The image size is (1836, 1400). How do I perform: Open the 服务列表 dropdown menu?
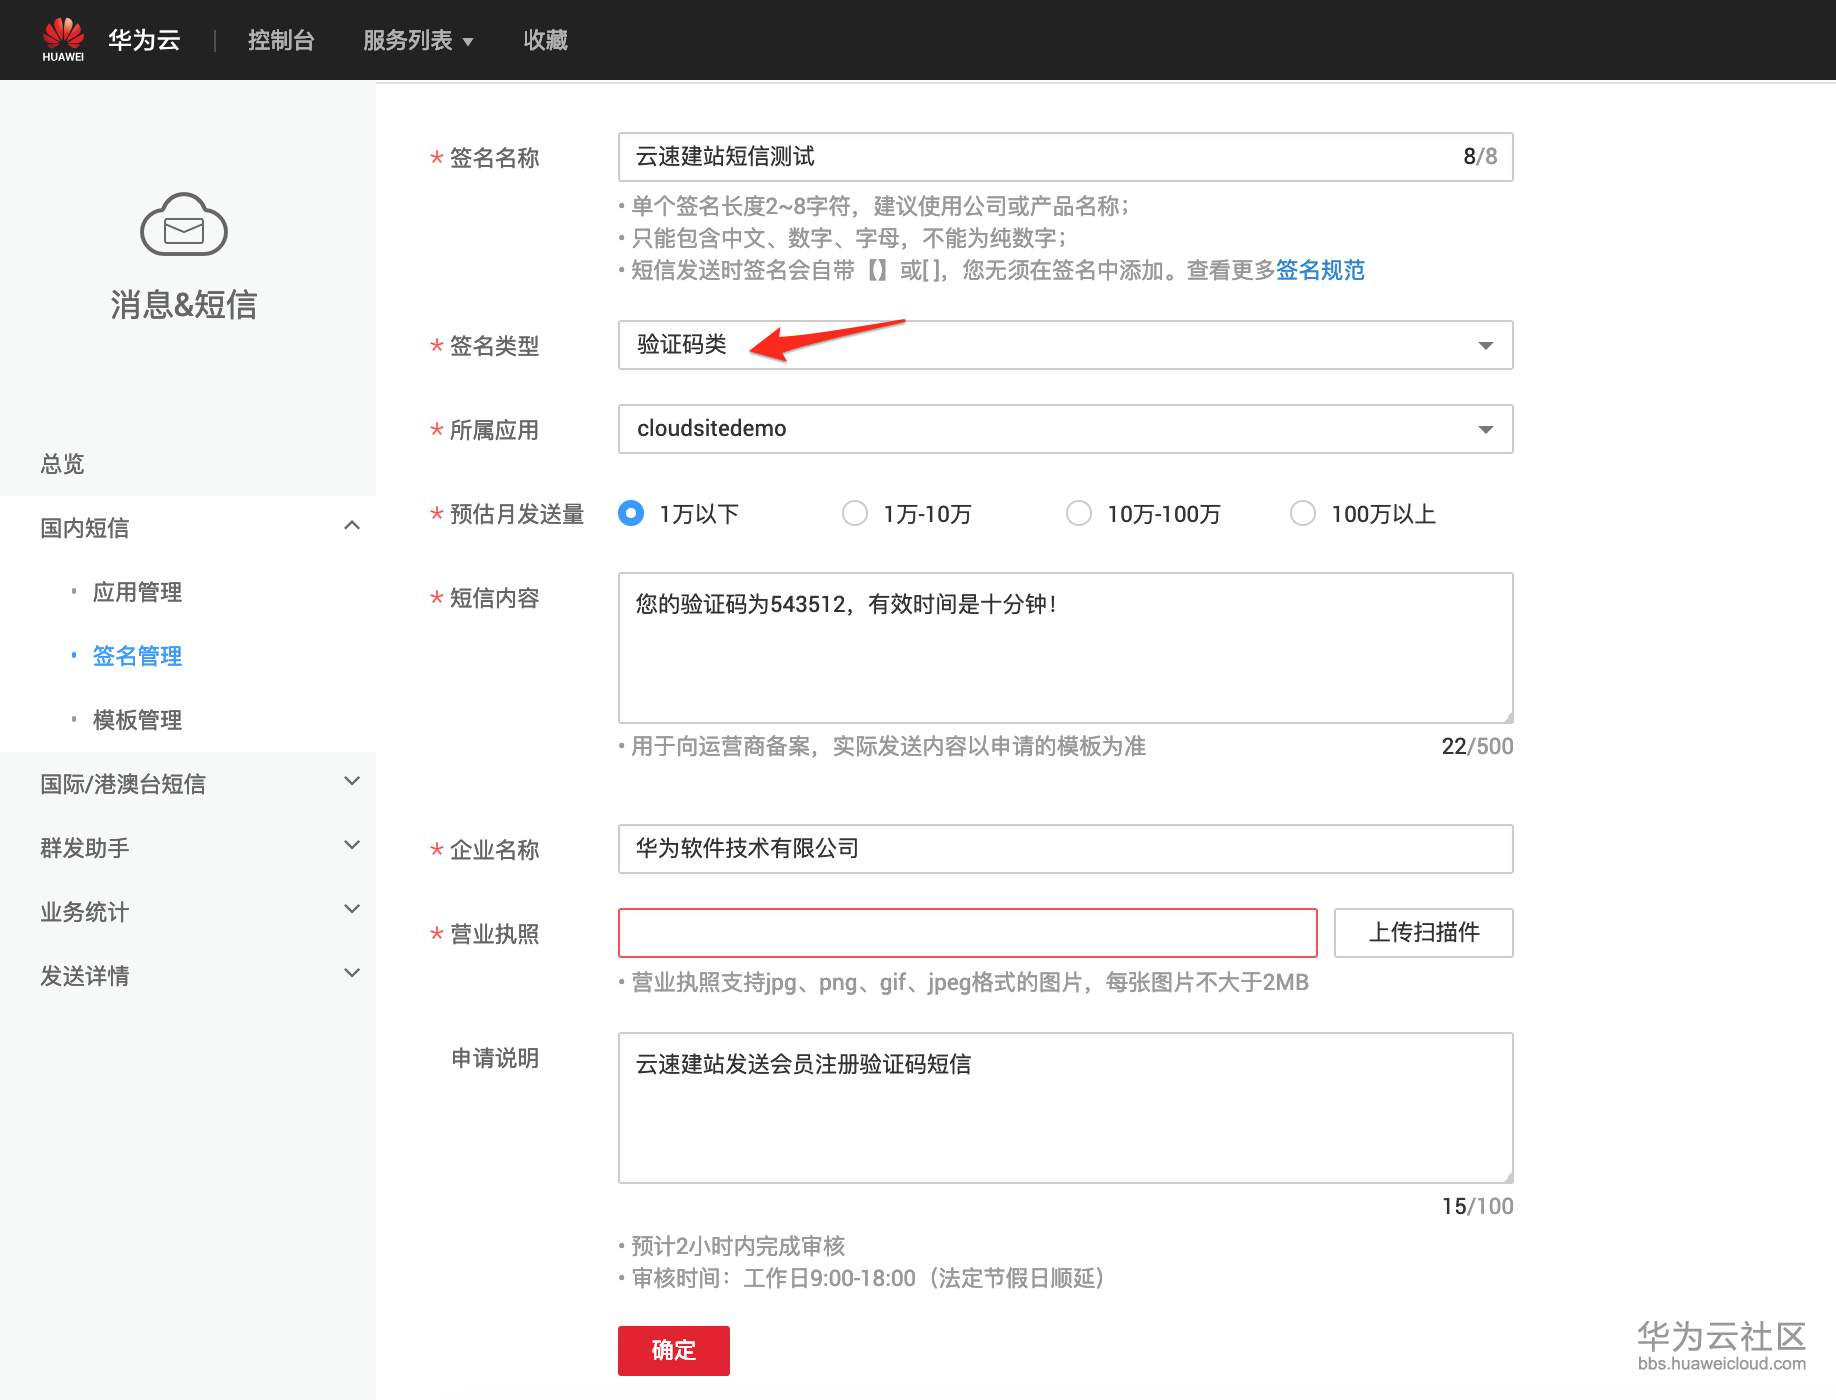418,40
